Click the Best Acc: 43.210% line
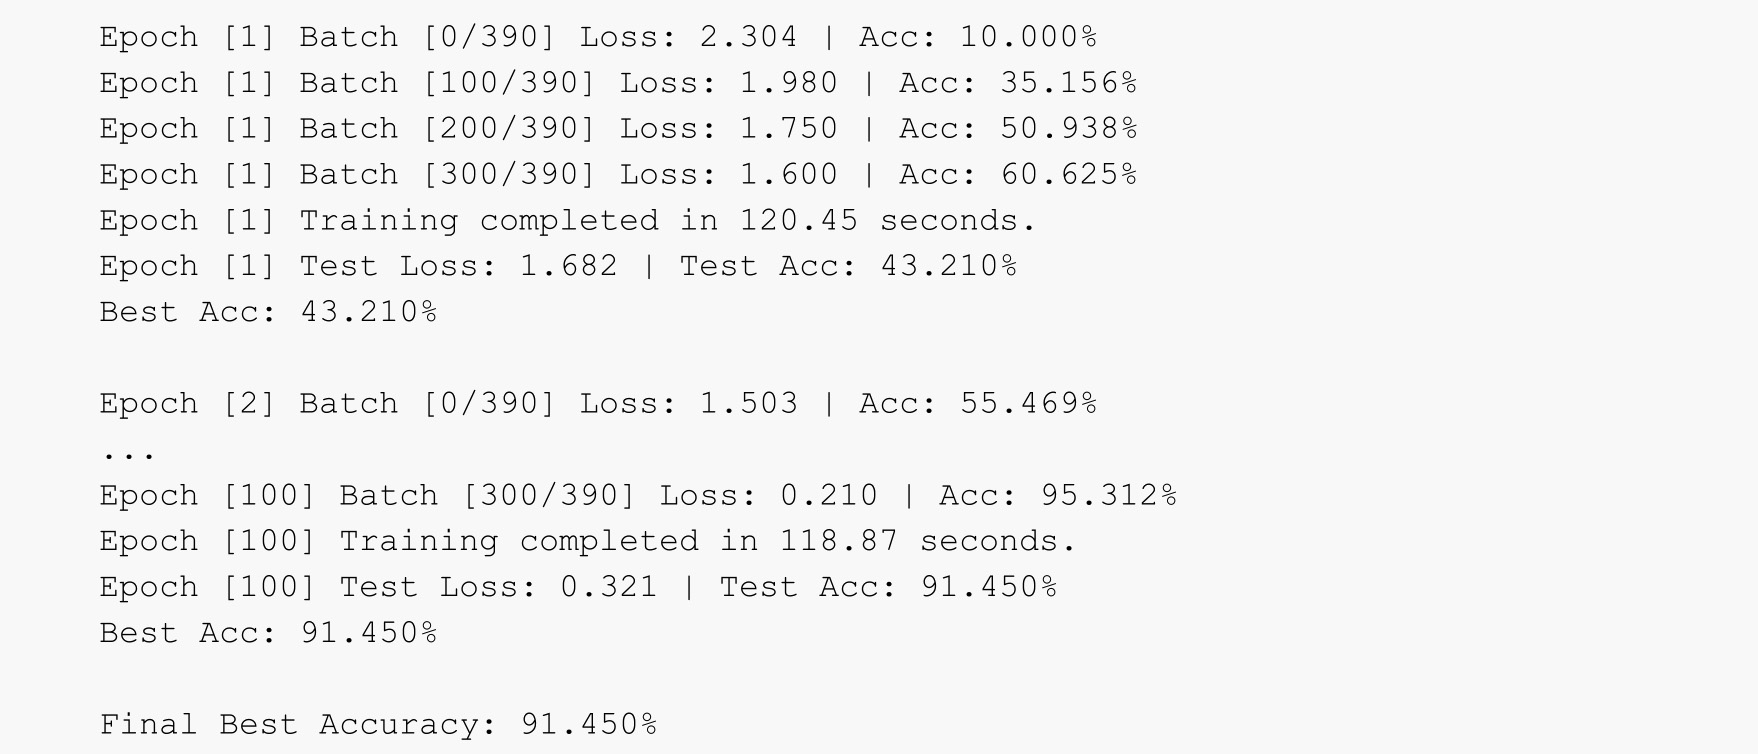Viewport: 1758px width, 754px height. (x=268, y=313)
